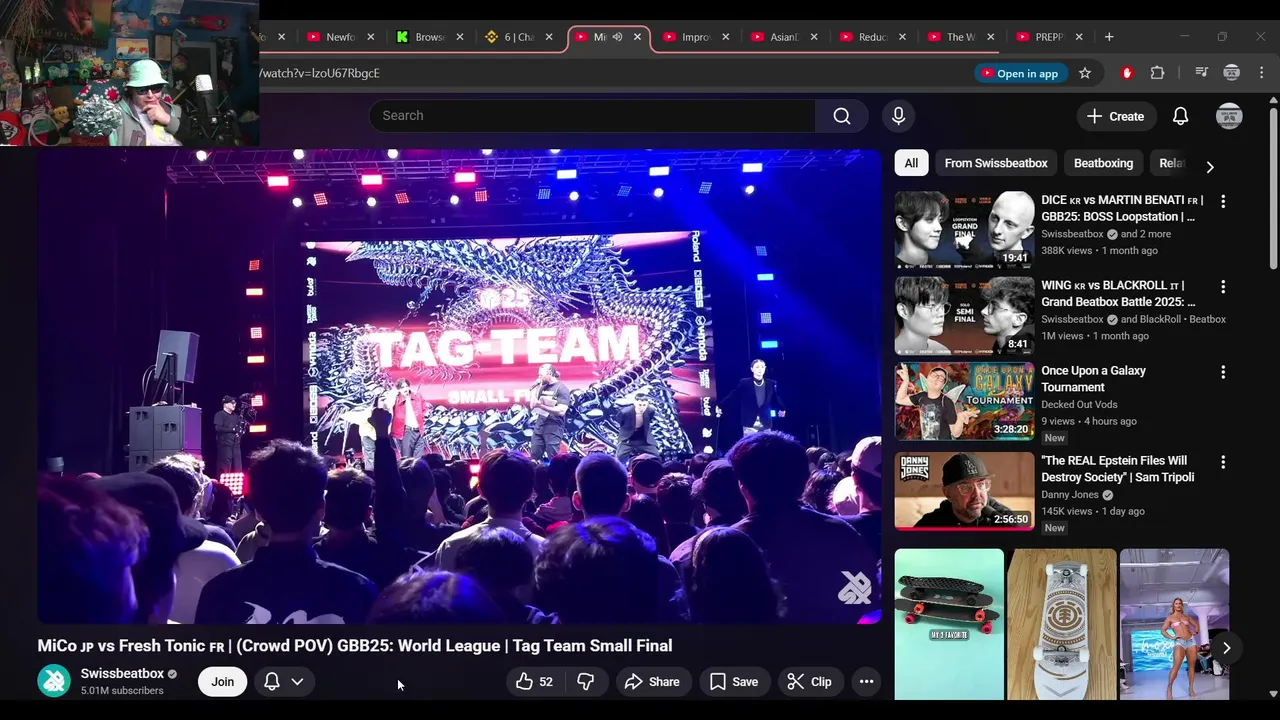Screen dimensions: 1280x720
Task: Open REAL Epstein Files video thumbnail
Action: point(964,491)
